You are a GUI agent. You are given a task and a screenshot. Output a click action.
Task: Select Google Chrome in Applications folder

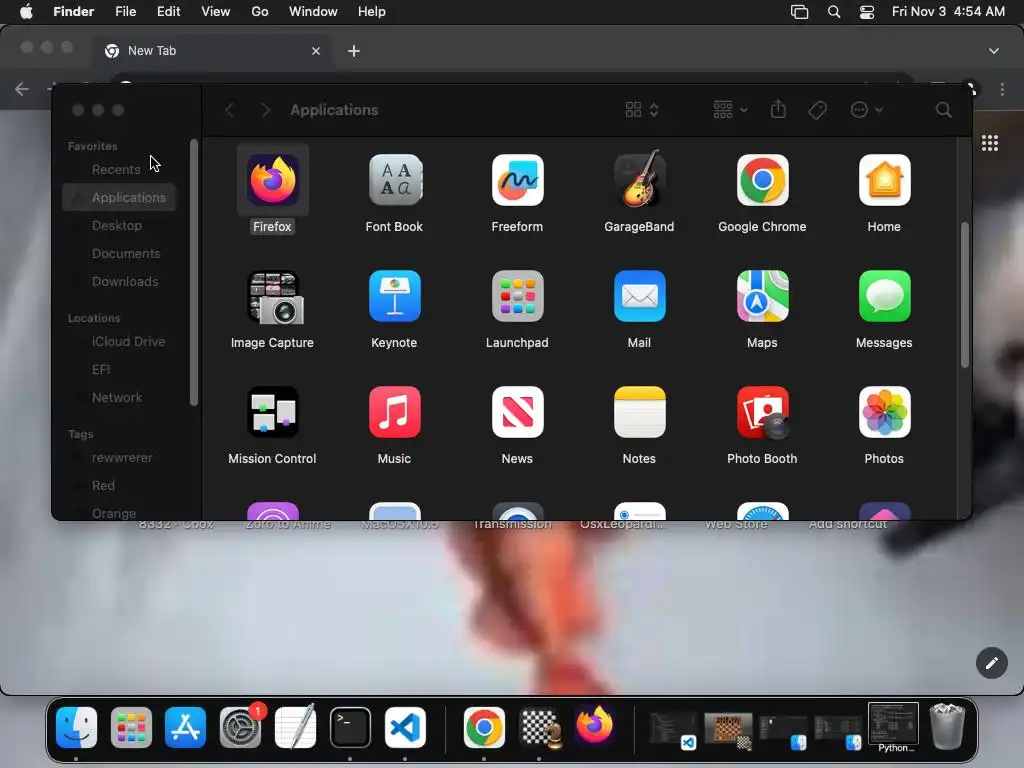762,180
